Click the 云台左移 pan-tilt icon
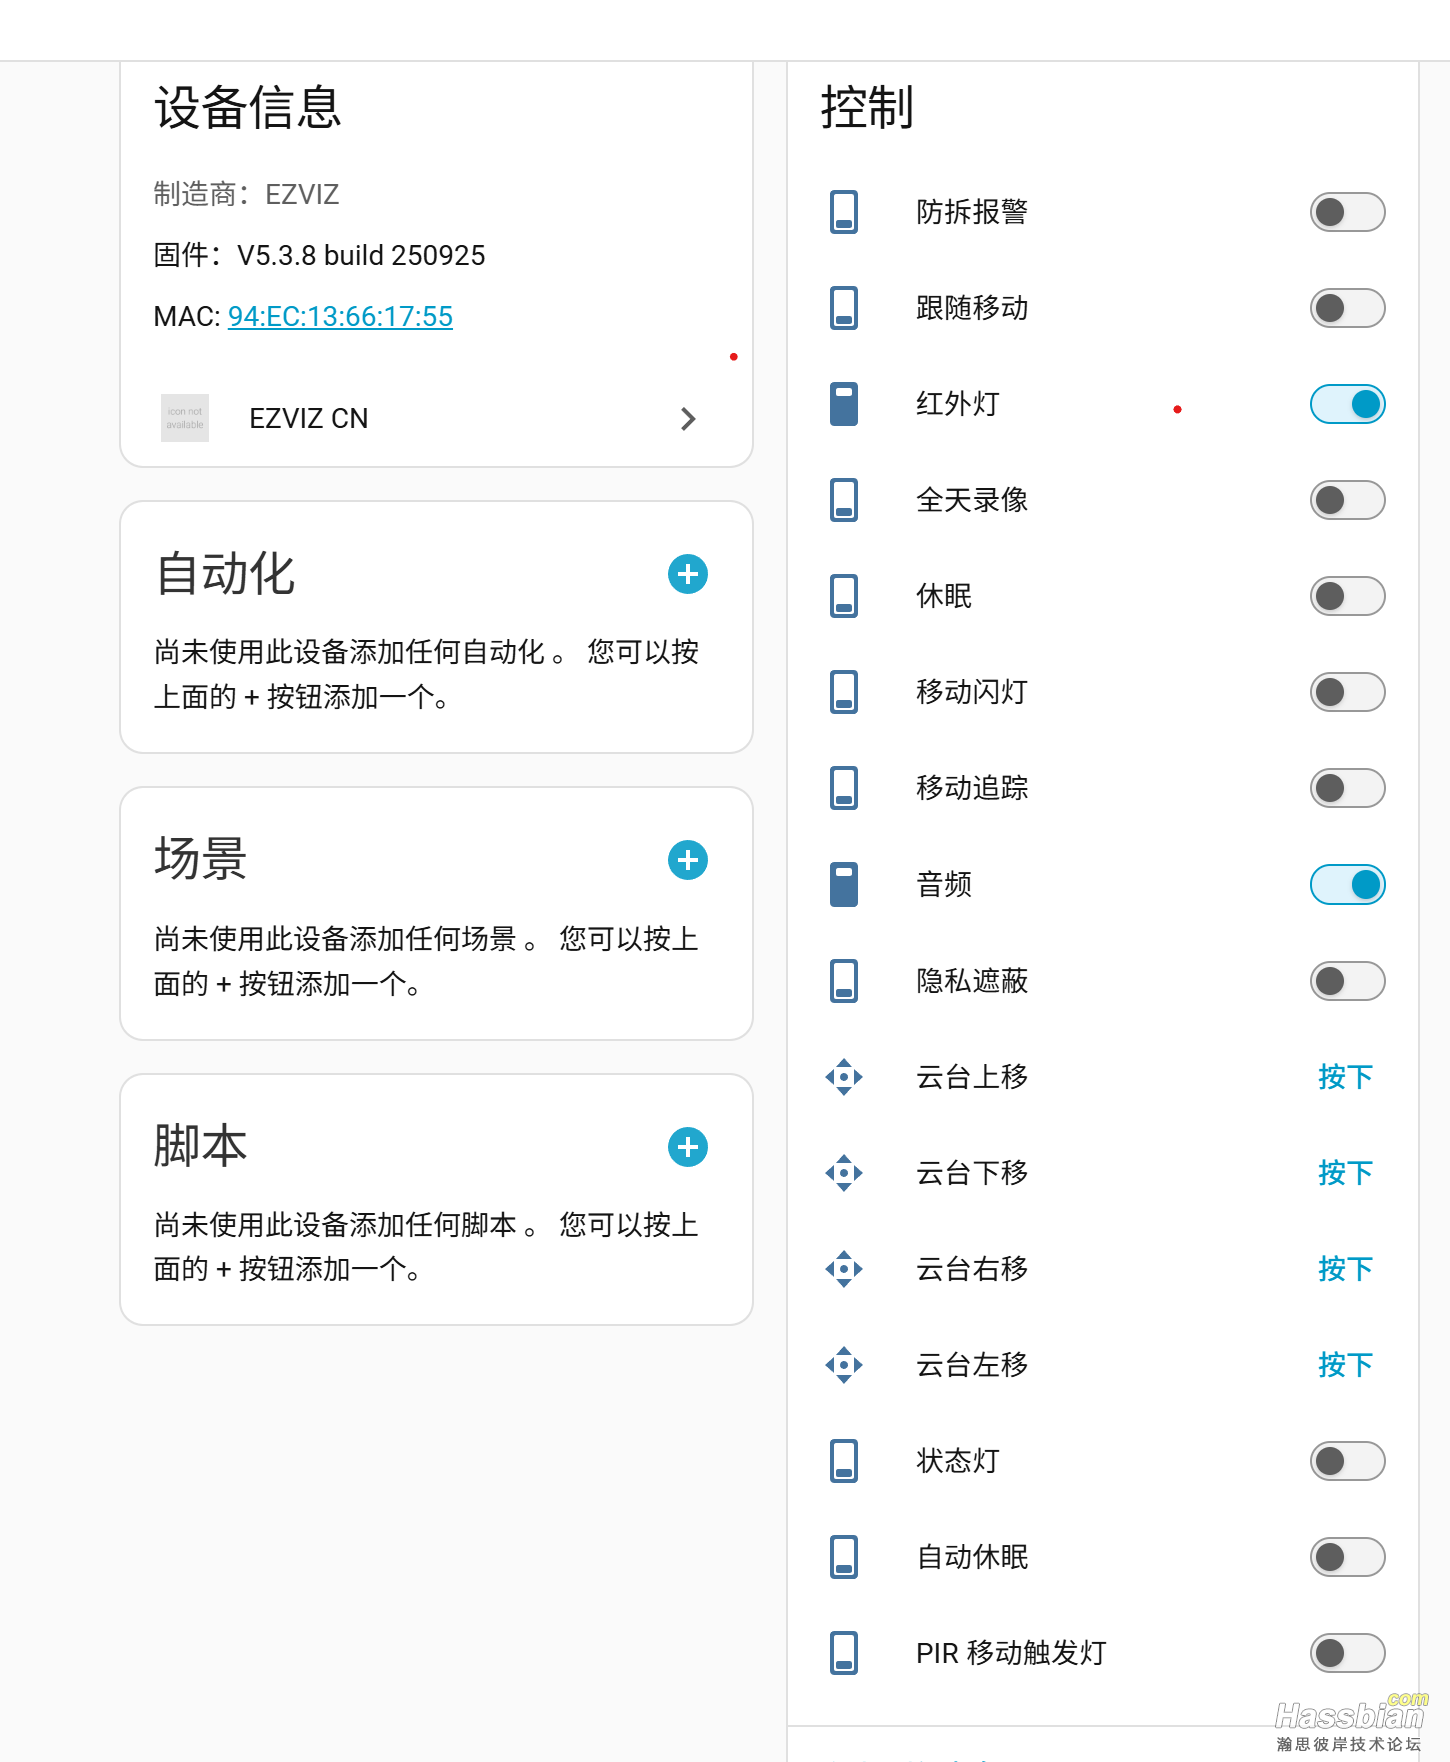The height and width of the screenshot is (1762, 1450). coord(844,1365)
